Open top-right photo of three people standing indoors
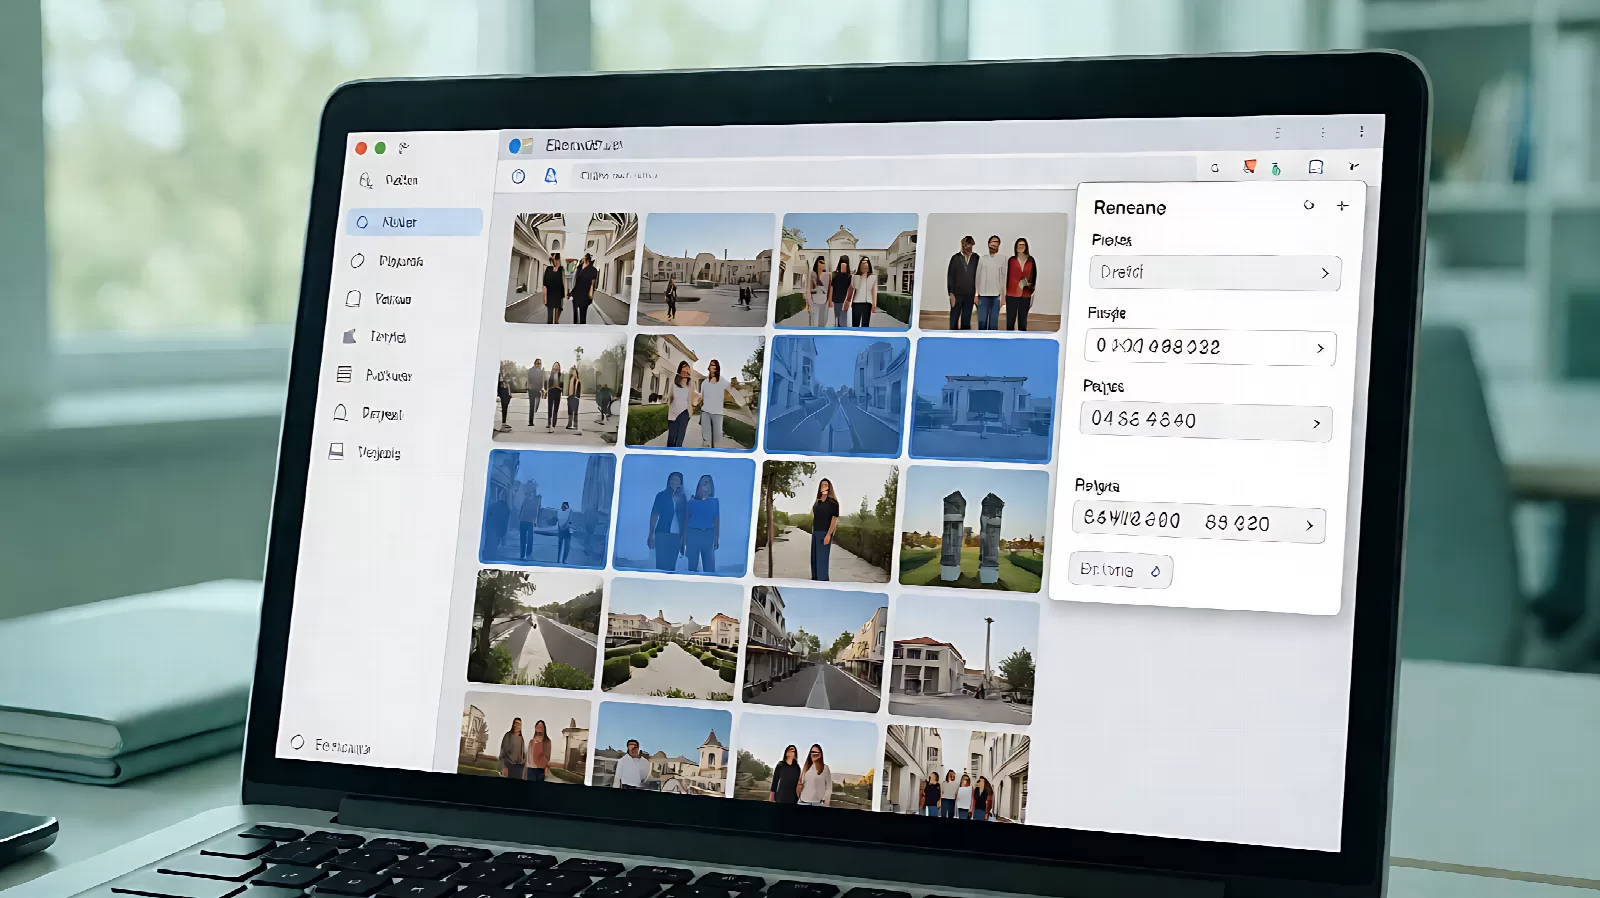The height and width of the screenshot is (898, 1600). click(992, 272)
